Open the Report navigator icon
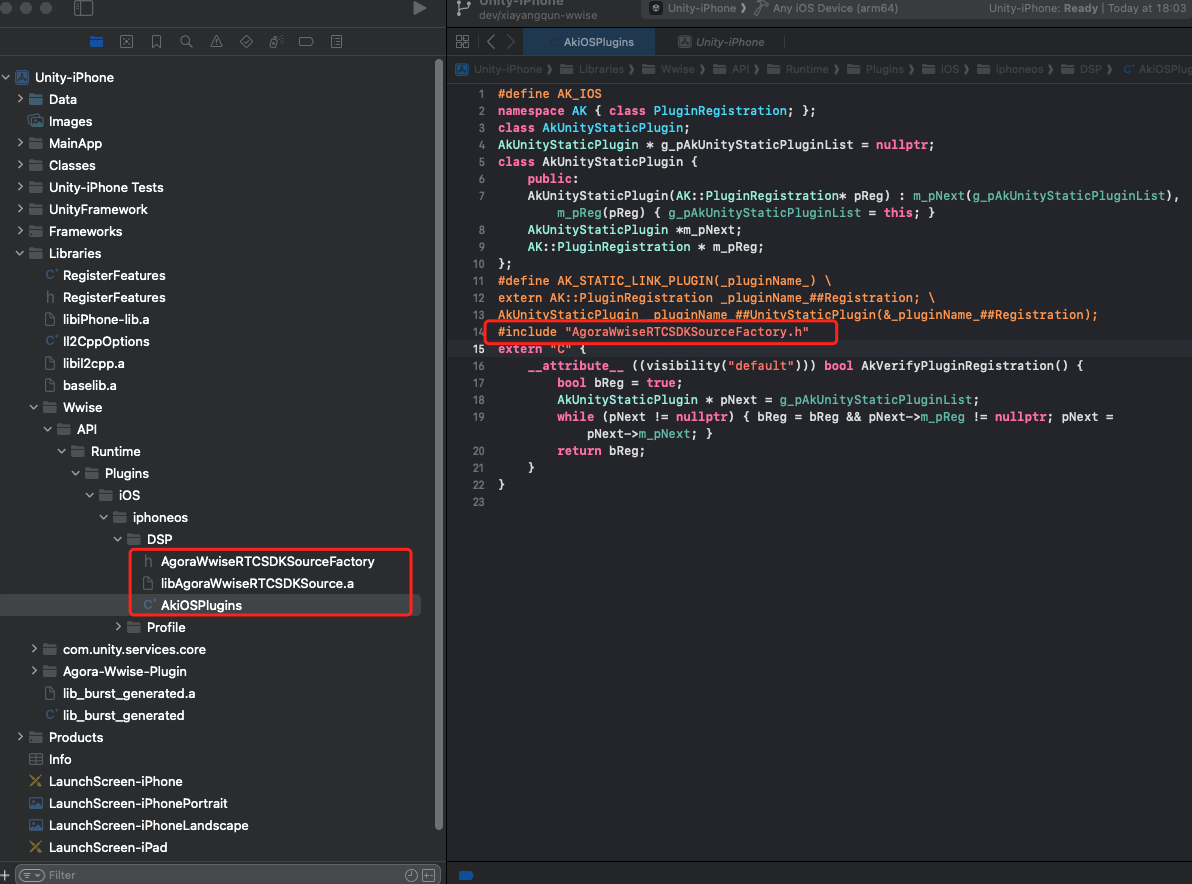 (x=337, y=42)
